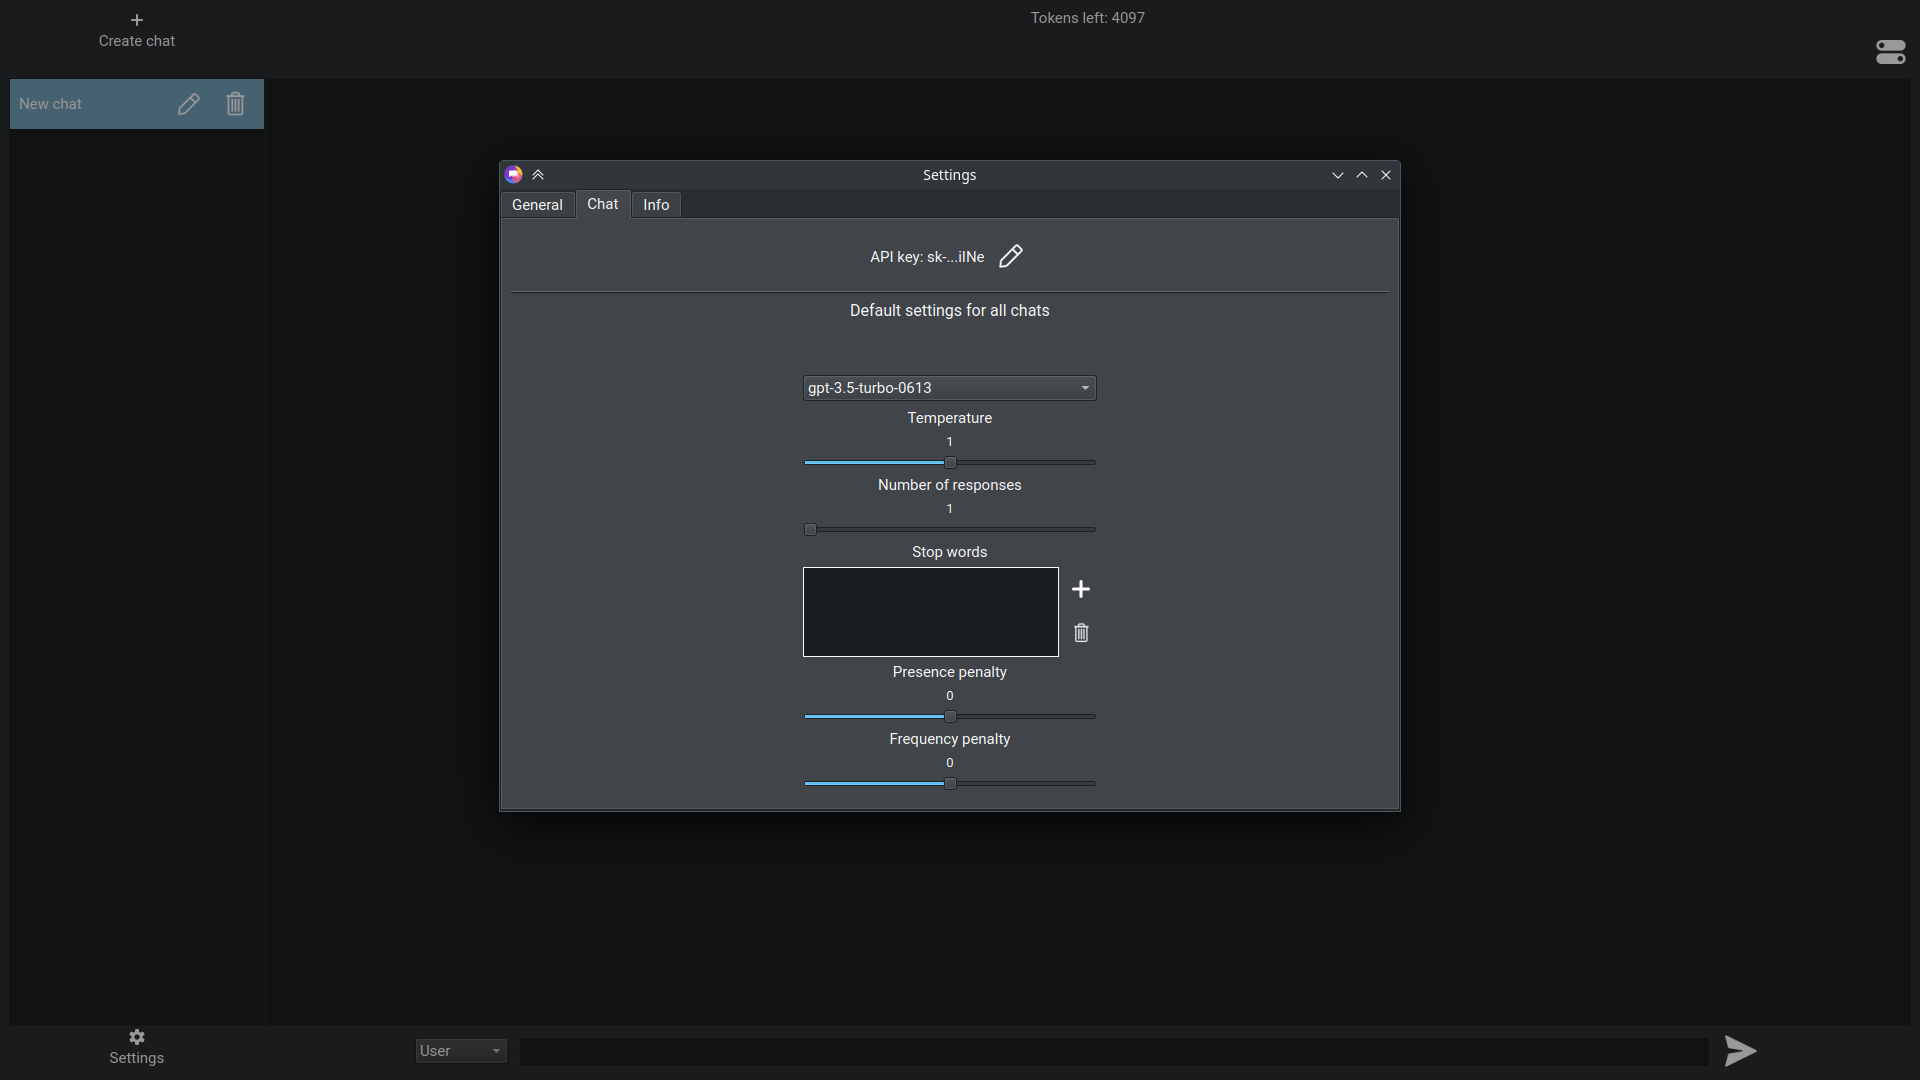Click Create chat plus icon
1920x1080 pixels.
coord(137,20)
